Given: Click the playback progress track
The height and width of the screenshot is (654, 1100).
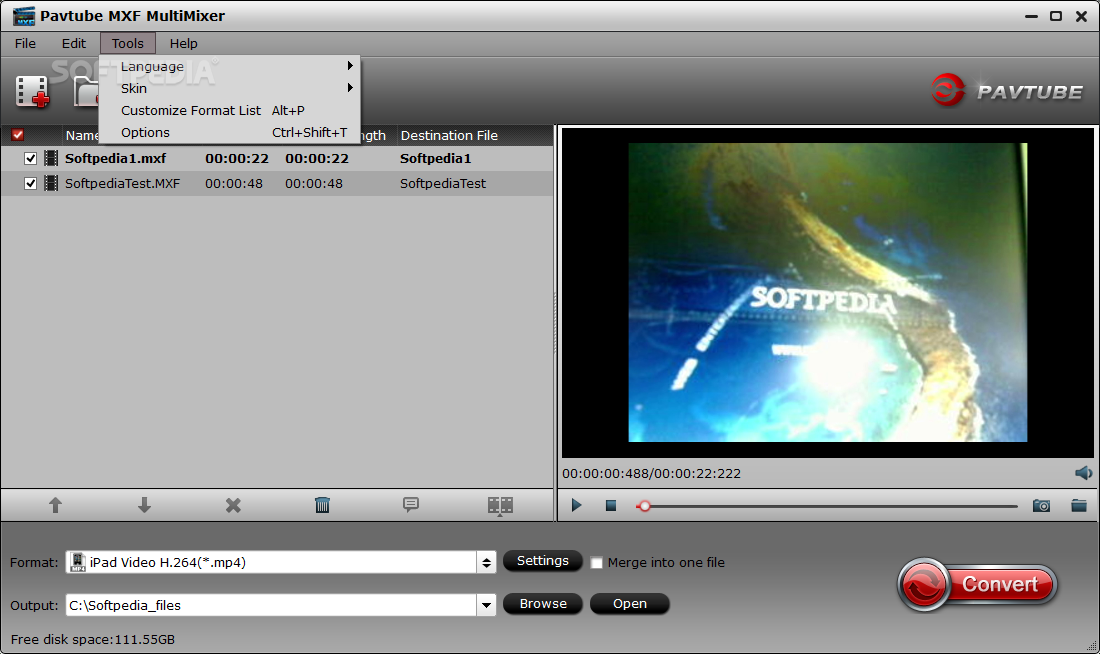Looking at the screenshot, I should point(826,506).
